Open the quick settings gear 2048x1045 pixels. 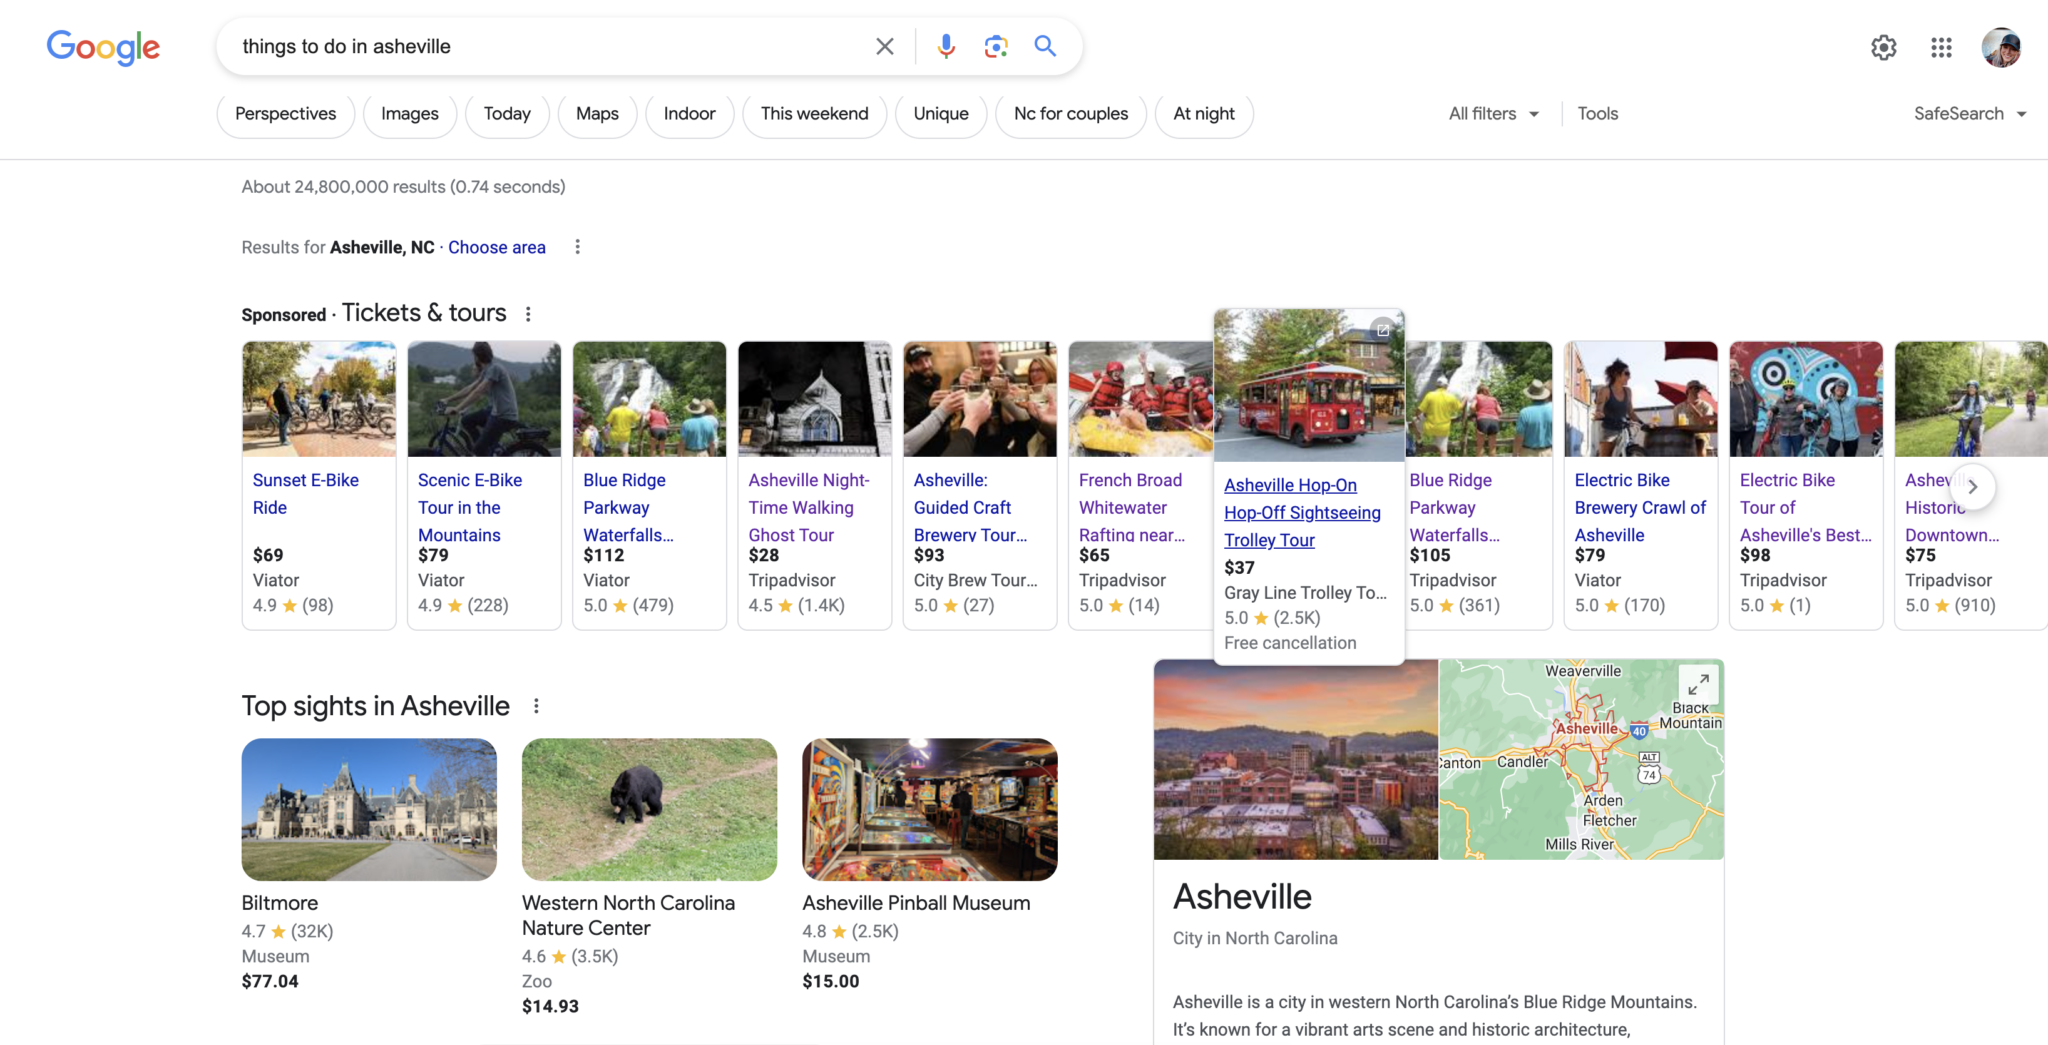pos(1883,47)
